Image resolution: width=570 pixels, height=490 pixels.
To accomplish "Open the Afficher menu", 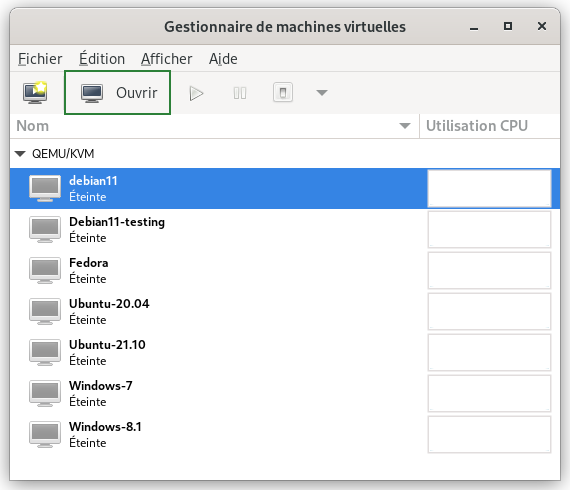I will [x=166, y=59].
